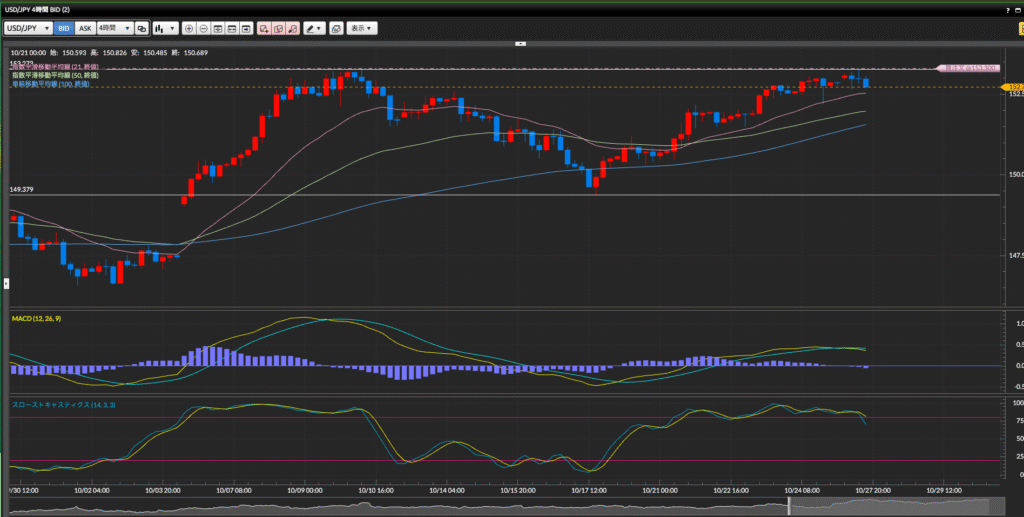Open the 4時間 timeframe dropdown
Screen dimensions: 1024x517
115,29
